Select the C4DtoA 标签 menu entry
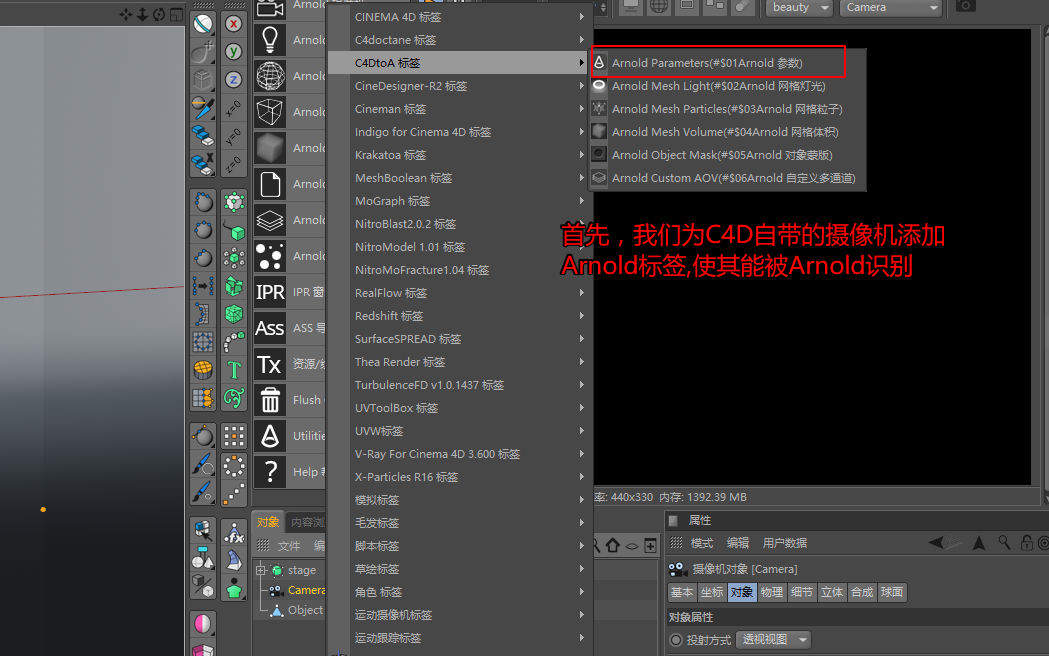Screen dimensions: 1049x656 [460, 63]
